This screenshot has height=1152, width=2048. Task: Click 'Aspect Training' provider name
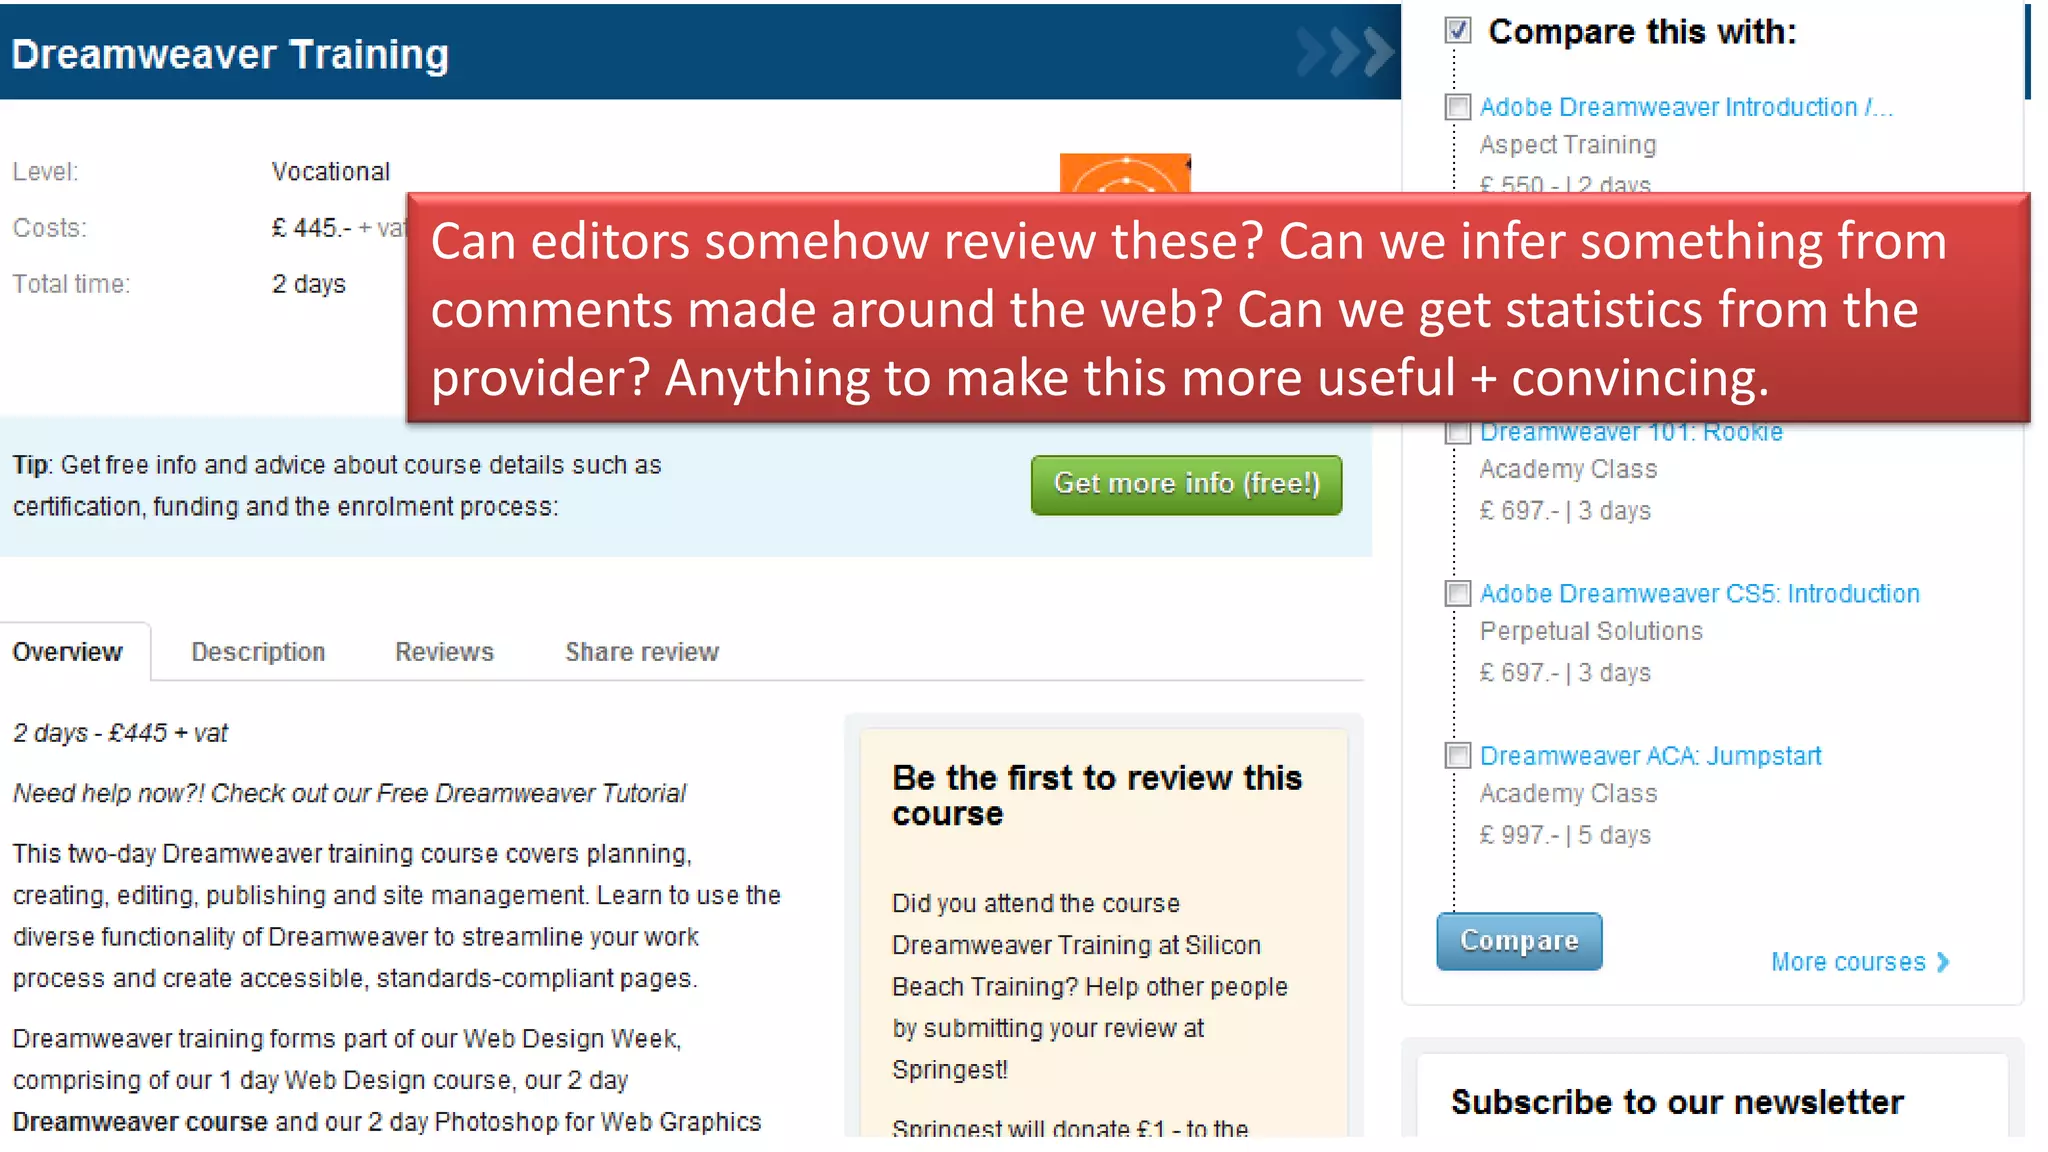(x=1568, y=145)
